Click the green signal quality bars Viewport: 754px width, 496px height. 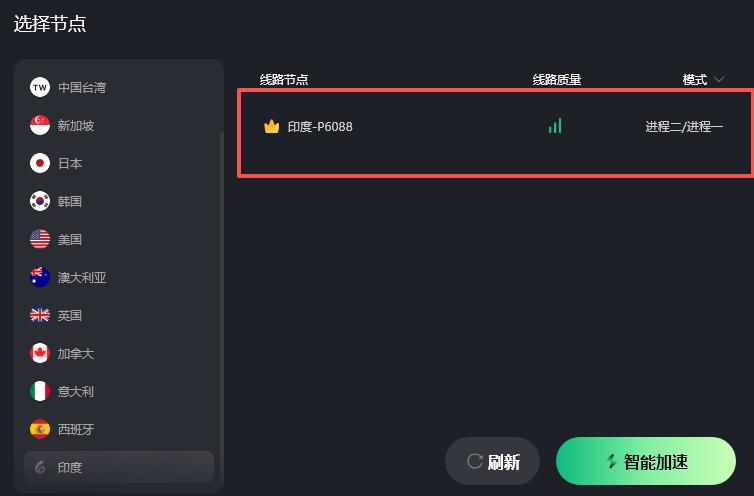coord(555,126)
